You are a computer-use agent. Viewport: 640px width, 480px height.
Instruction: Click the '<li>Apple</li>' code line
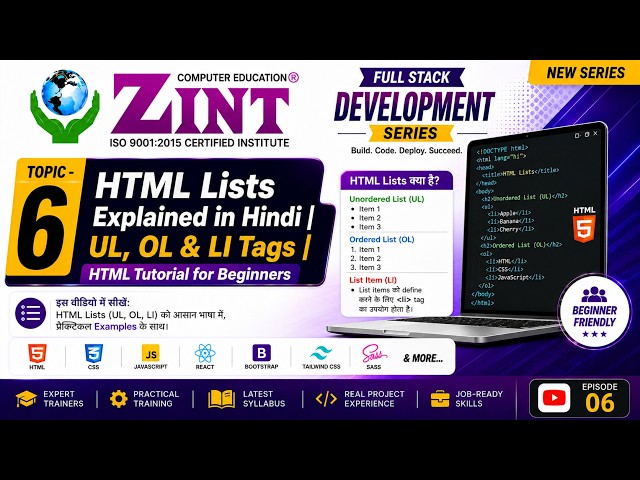510,213
